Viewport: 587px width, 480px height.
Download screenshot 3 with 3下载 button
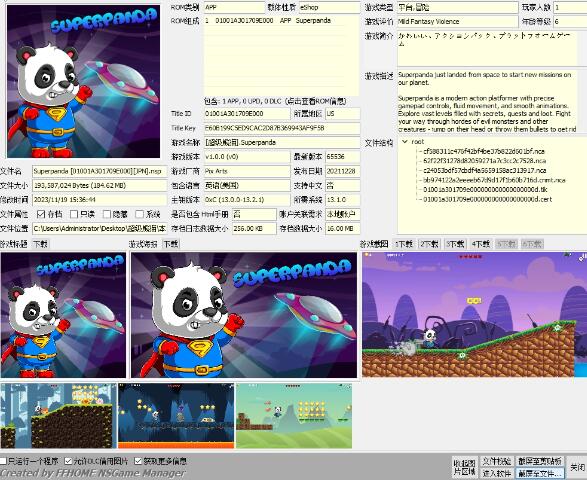pos(455,244)
